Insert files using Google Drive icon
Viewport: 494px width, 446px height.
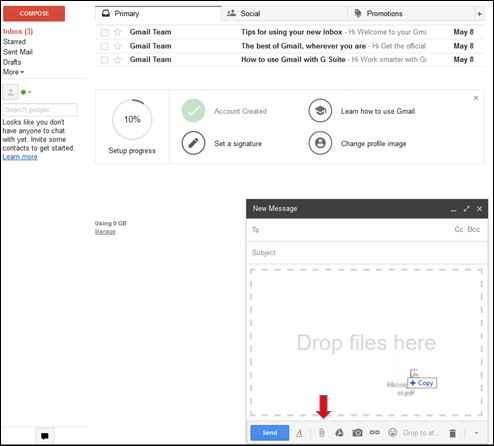tap(339, 433)
